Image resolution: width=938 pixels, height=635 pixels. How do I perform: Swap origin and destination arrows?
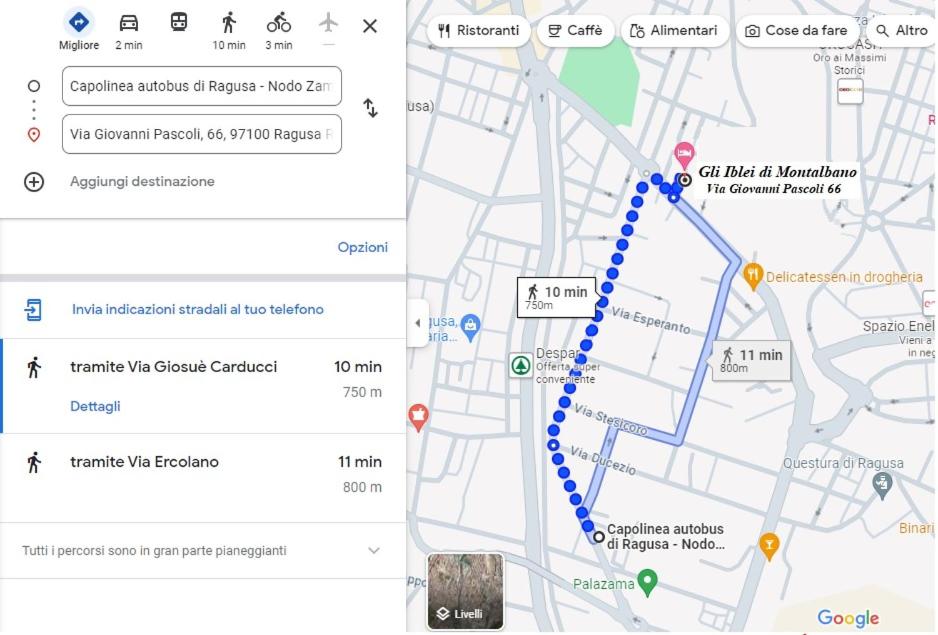[x=370, y=108]
